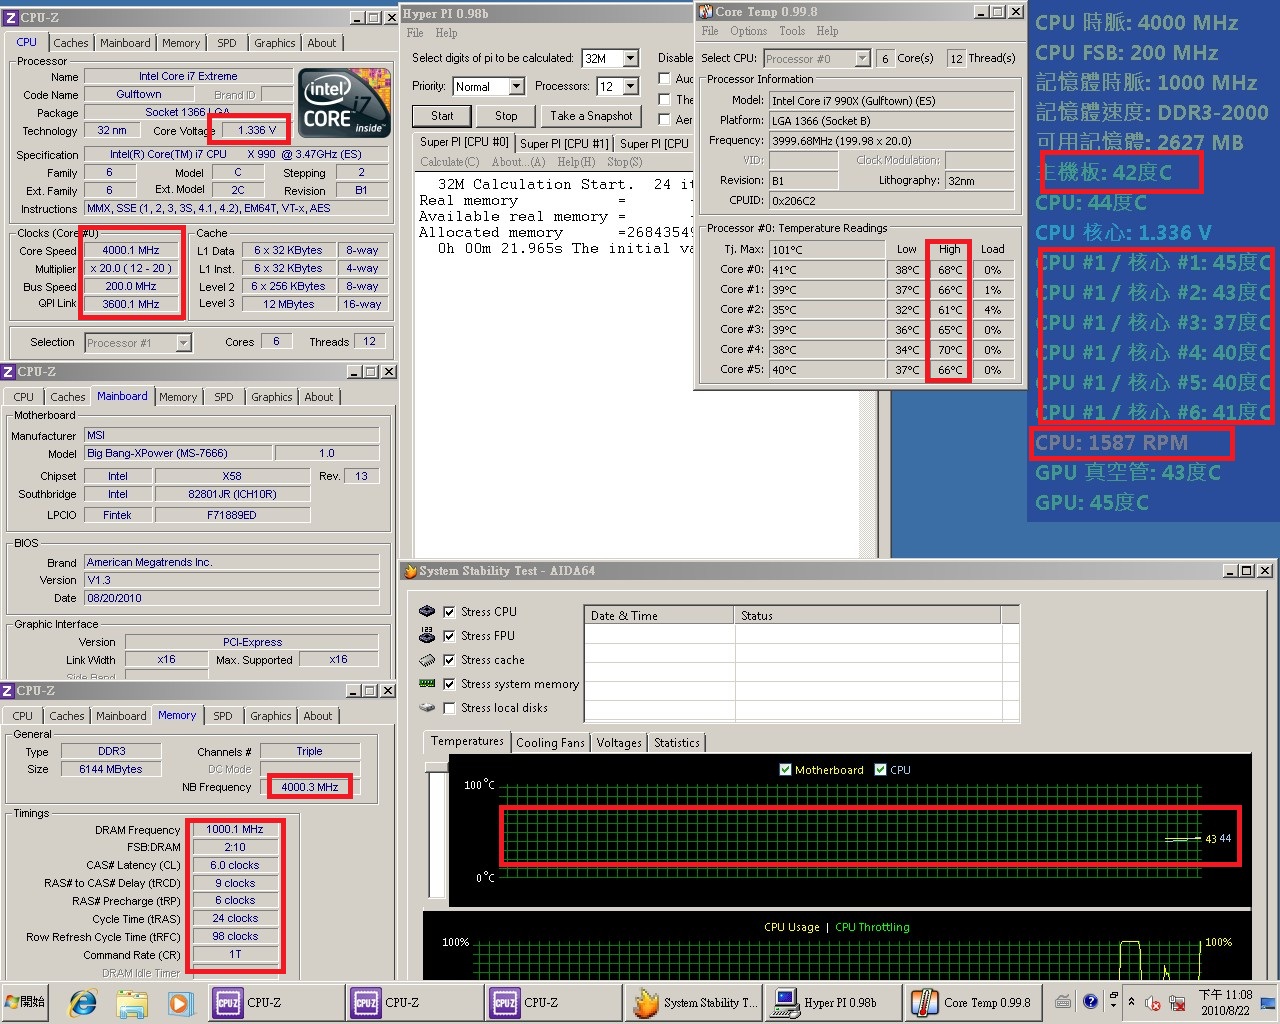Image resolution: width=1280 pixels, height=1024 pixels.
Task: Open the Help menu in Hyper PI
Action: coord(446,33)
